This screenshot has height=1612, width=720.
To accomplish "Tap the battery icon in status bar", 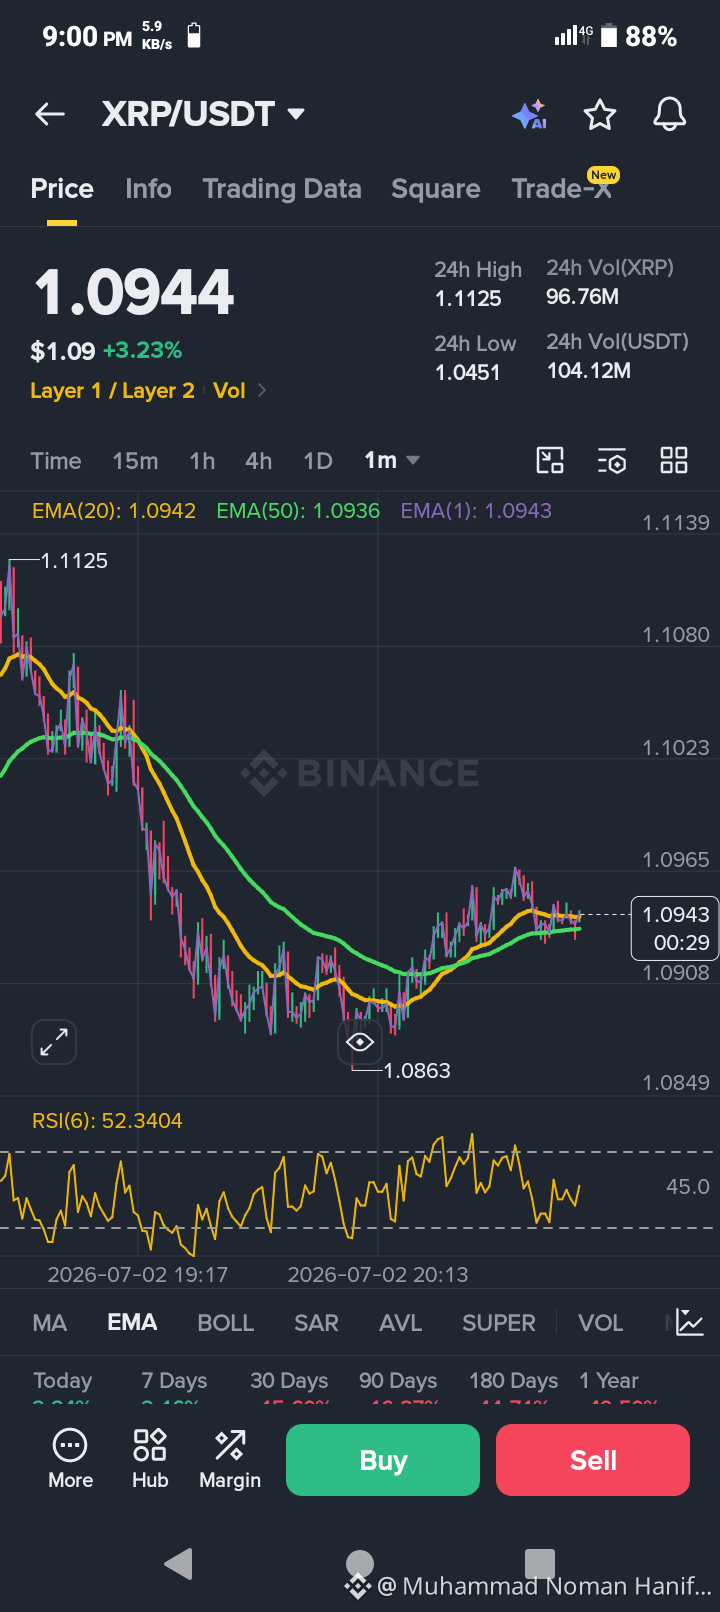I will 609,37.
